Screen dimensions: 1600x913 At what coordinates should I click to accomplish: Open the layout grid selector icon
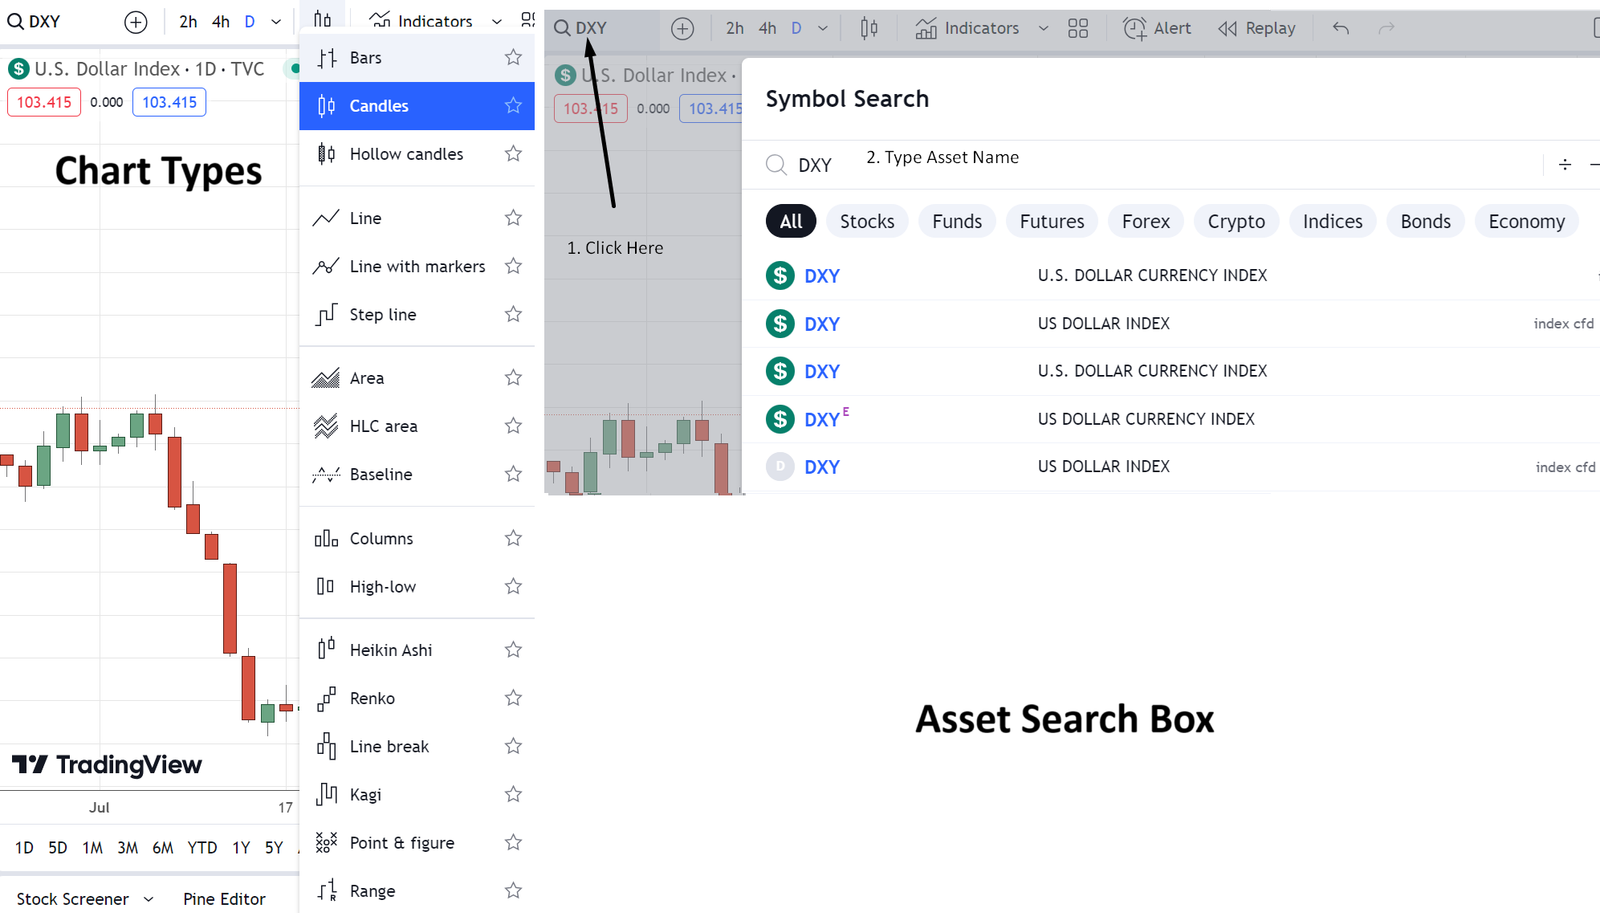pos(1078,29)
